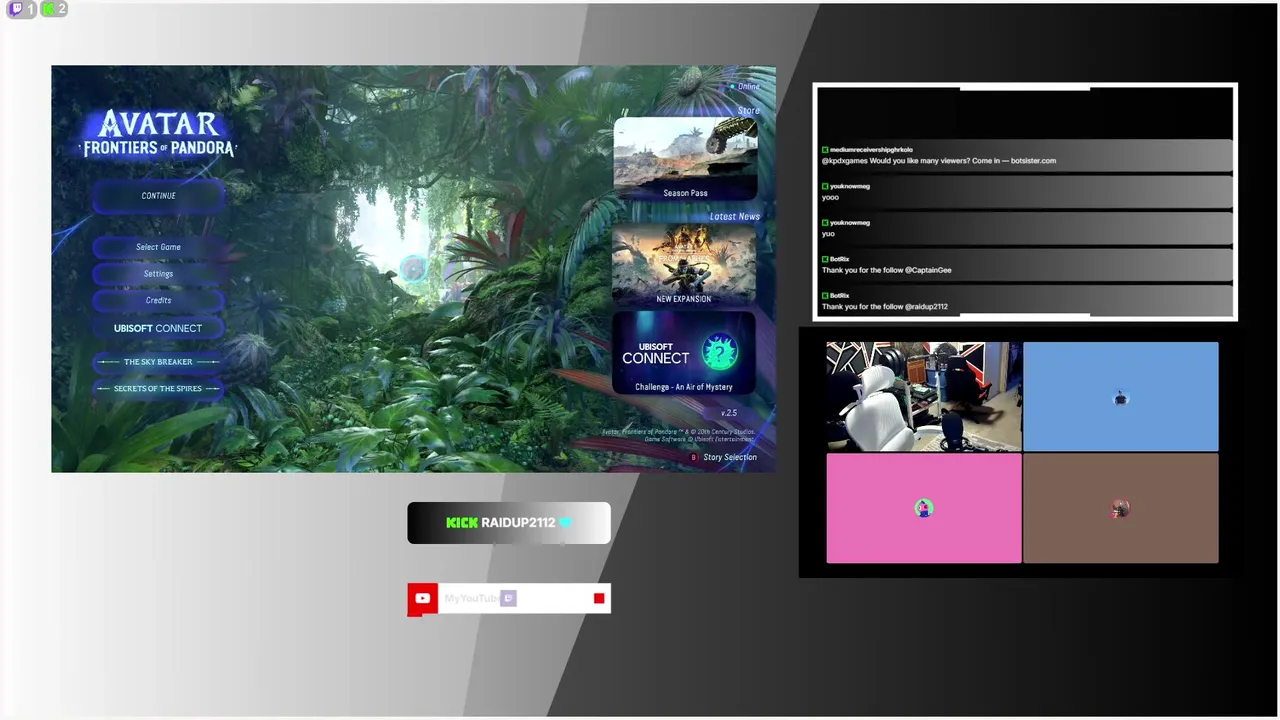Open Ubisoft Connect challenge card
The image size is (1280, 720).
coord(685,354)
